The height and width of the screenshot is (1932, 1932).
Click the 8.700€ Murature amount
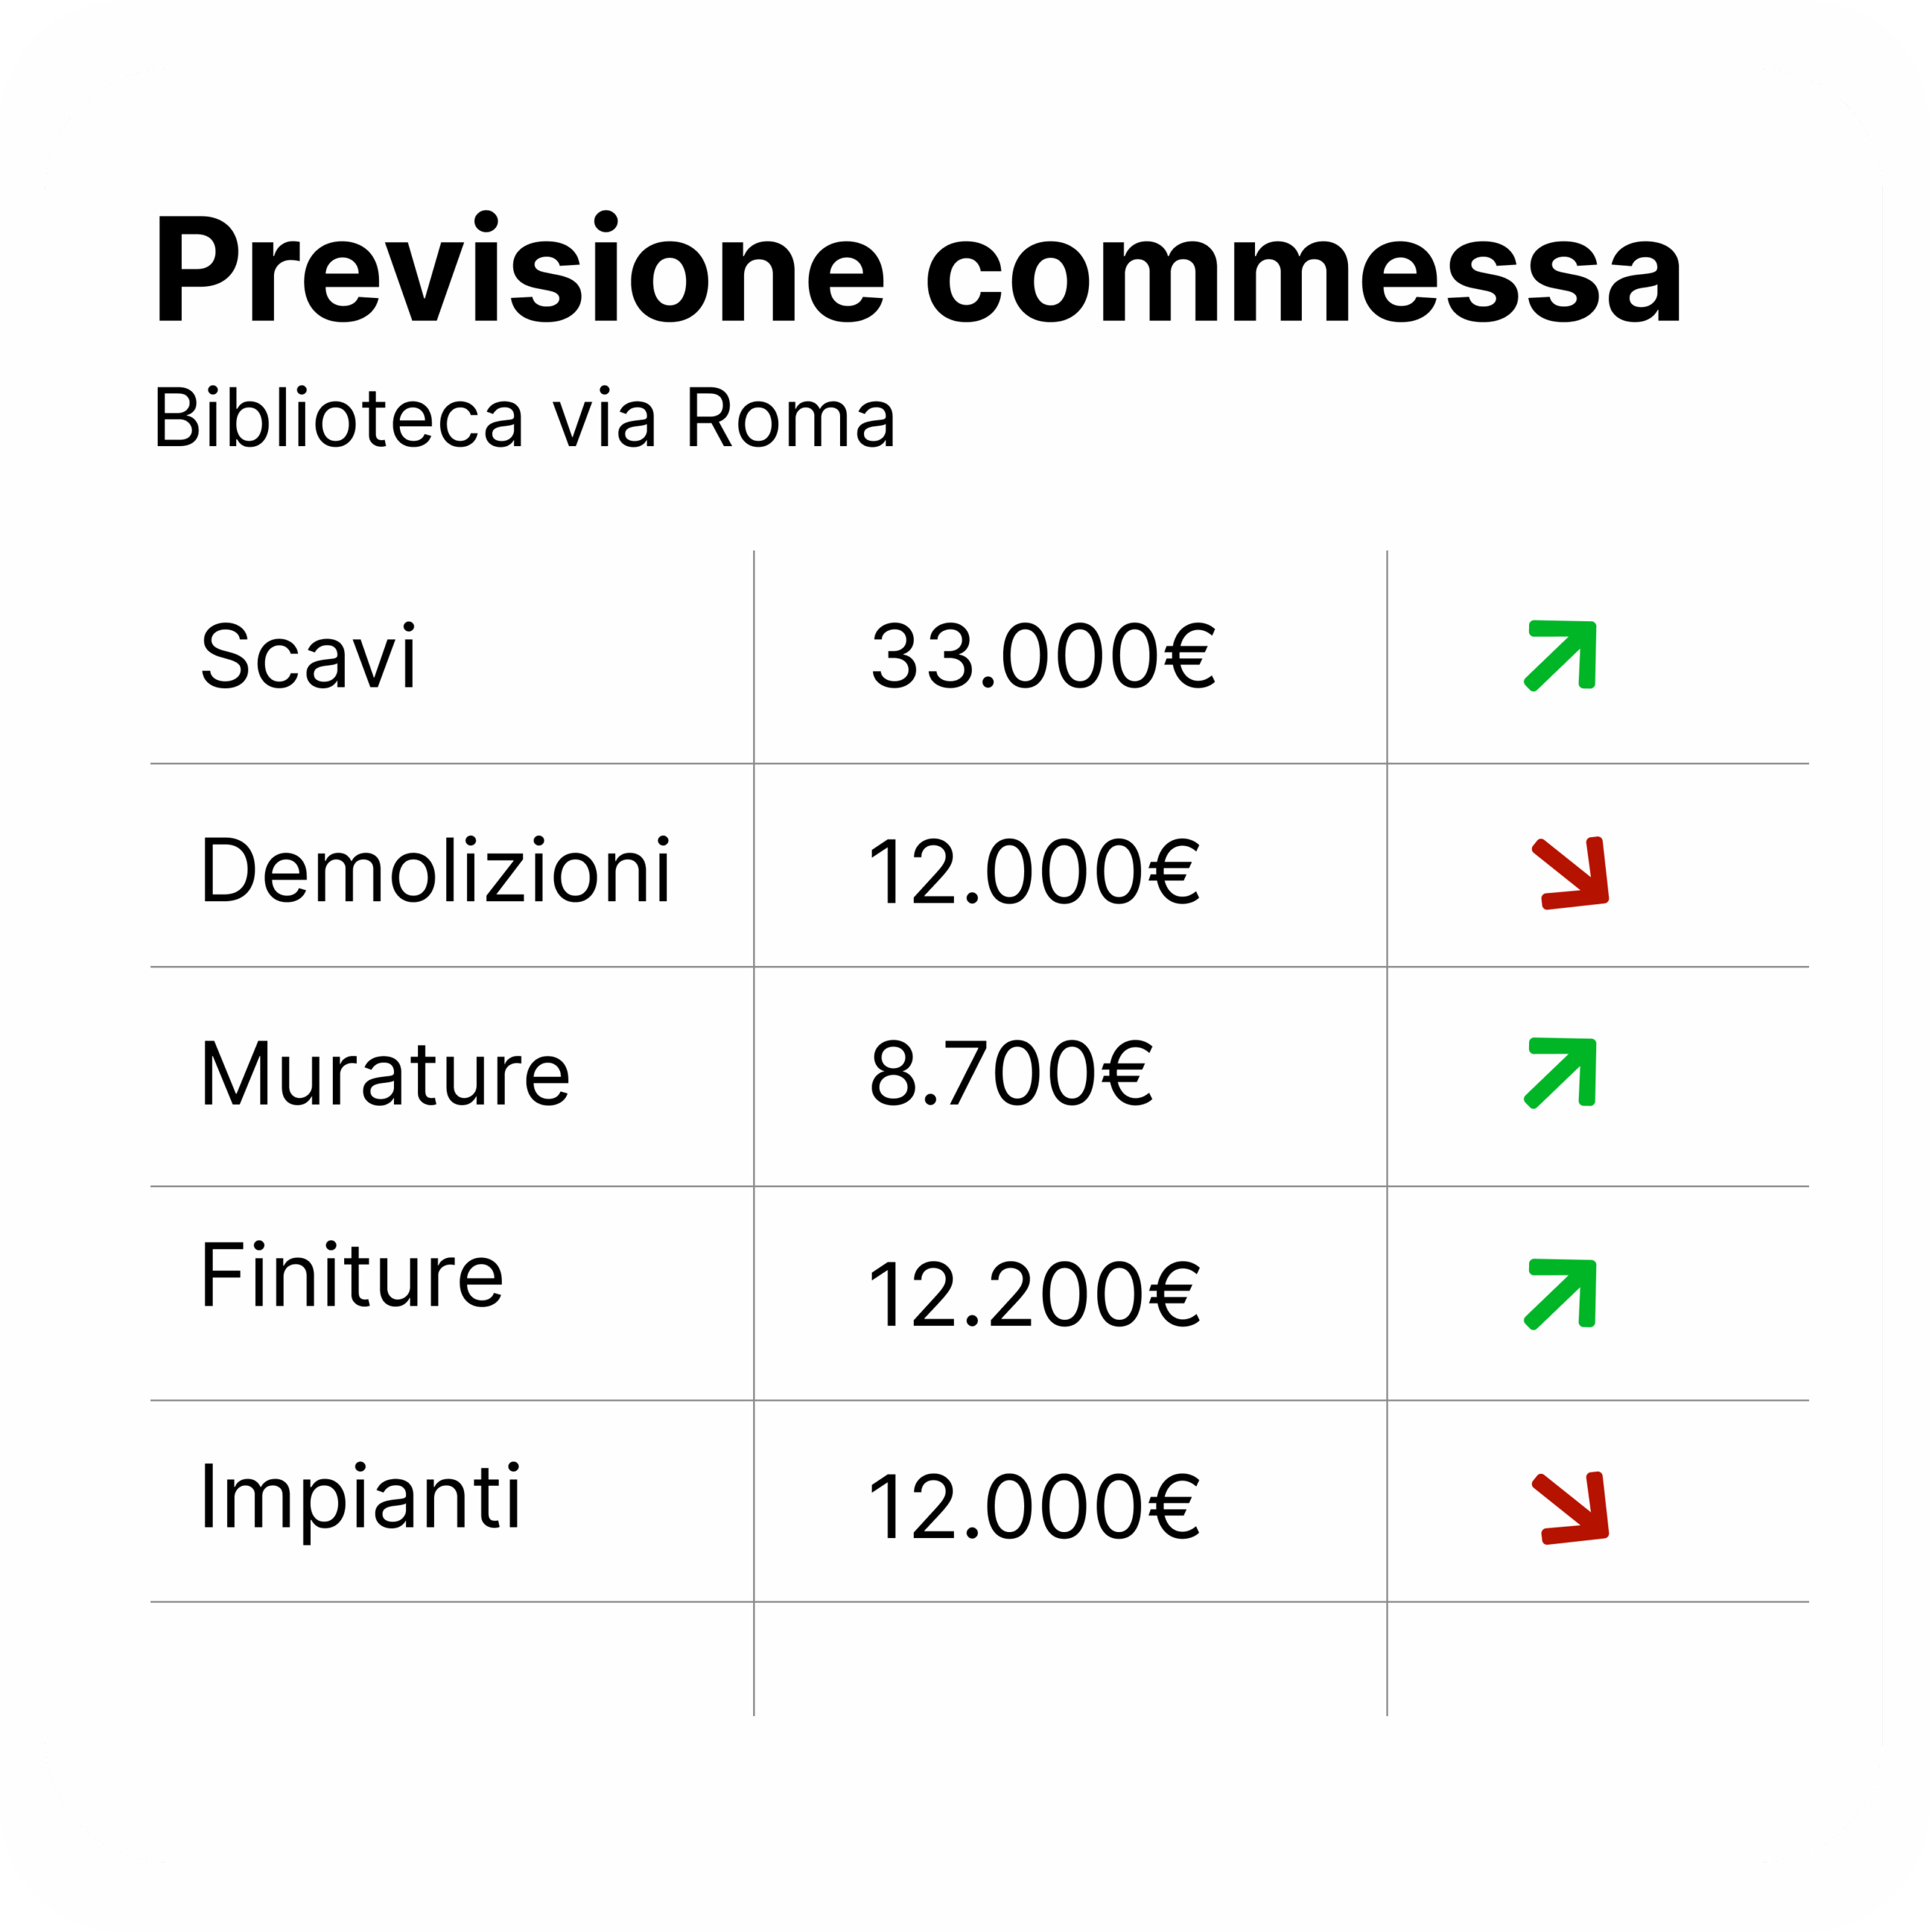click(x=1011, y=1074)
